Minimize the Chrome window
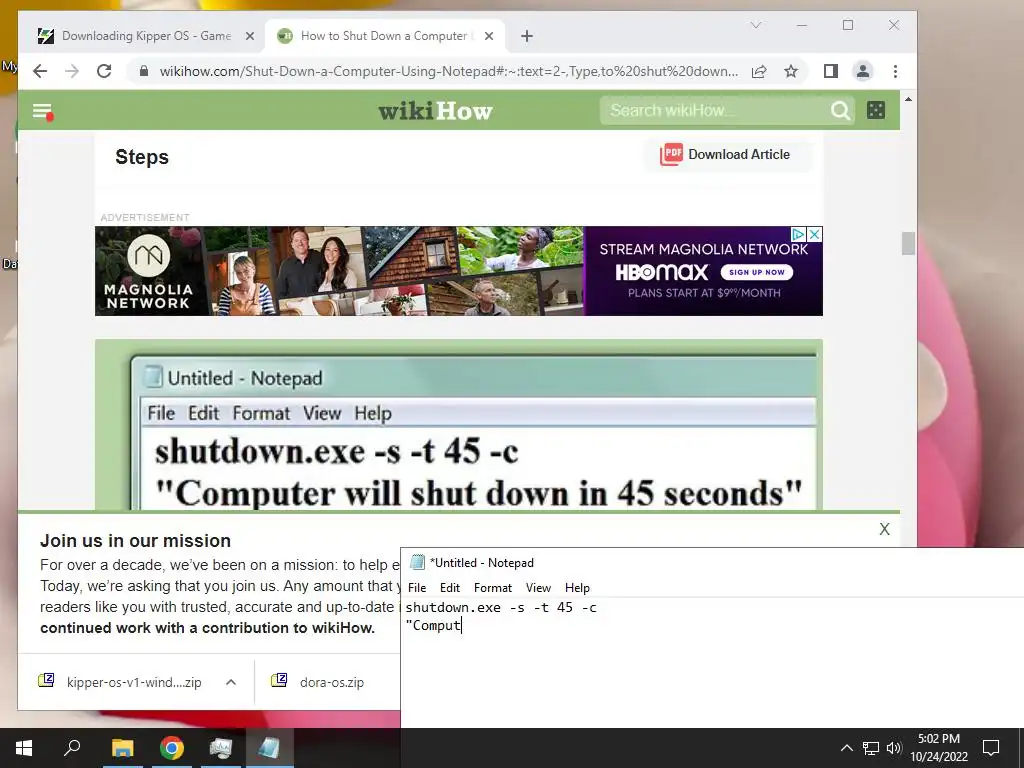This screenshot has width=1024, height=768. [802, 25]
